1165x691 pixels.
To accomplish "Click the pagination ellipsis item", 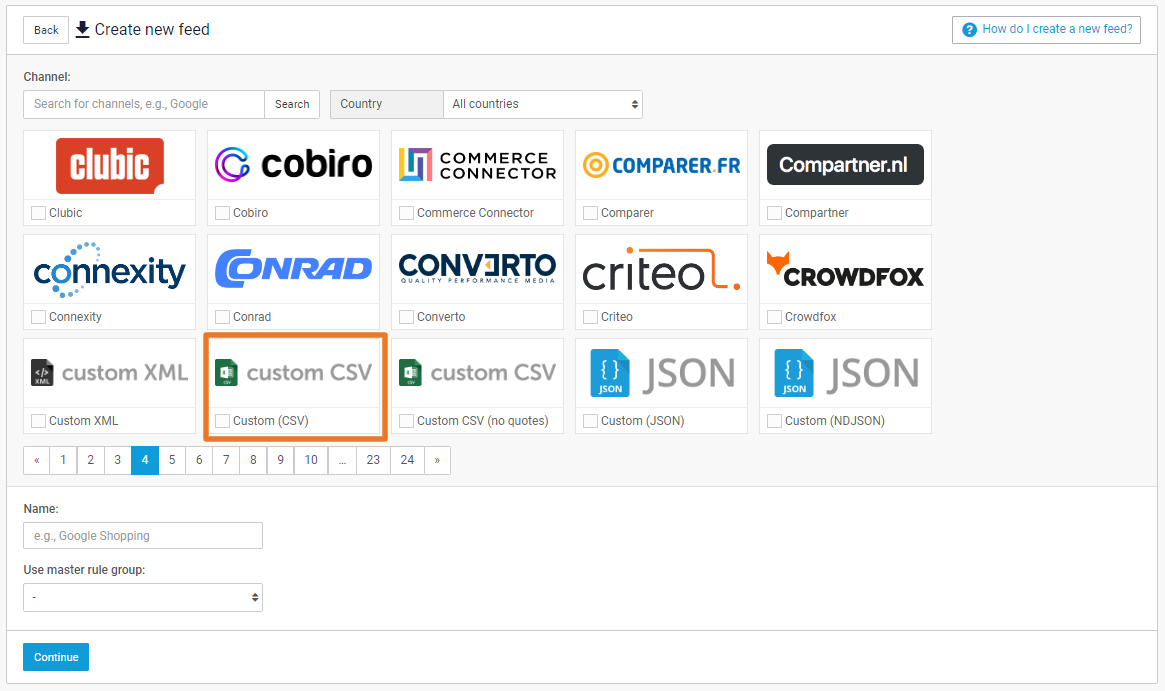I will click(342, 460).
